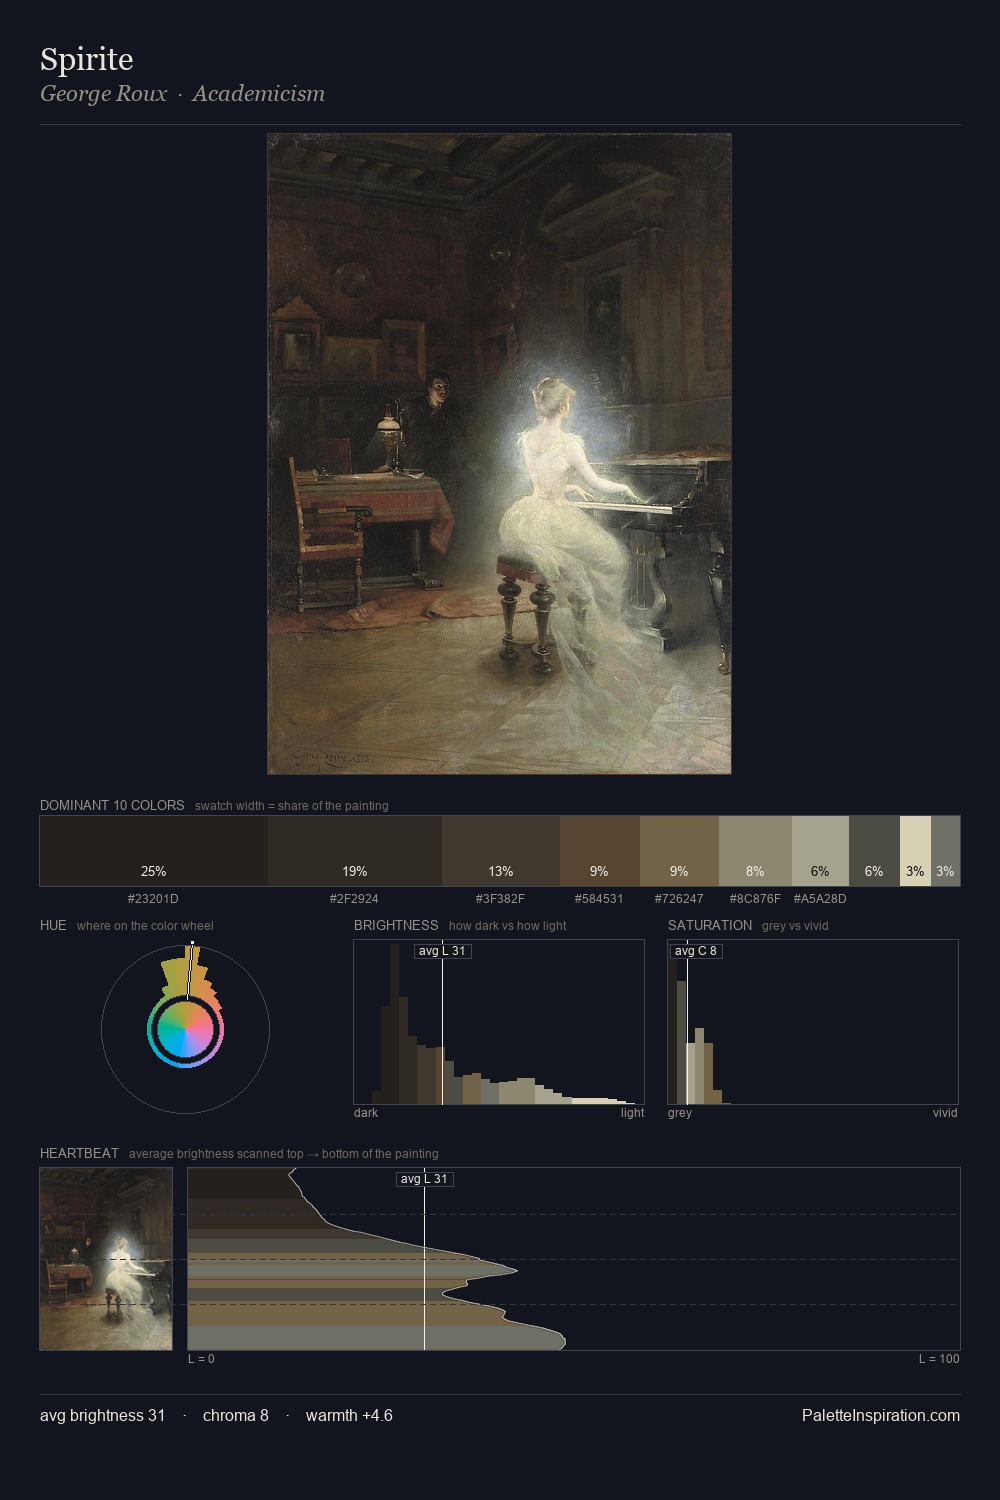Click the warmth +4.6 footer text
This screenshot has width=1000, height=1500.
(349, 1416)
